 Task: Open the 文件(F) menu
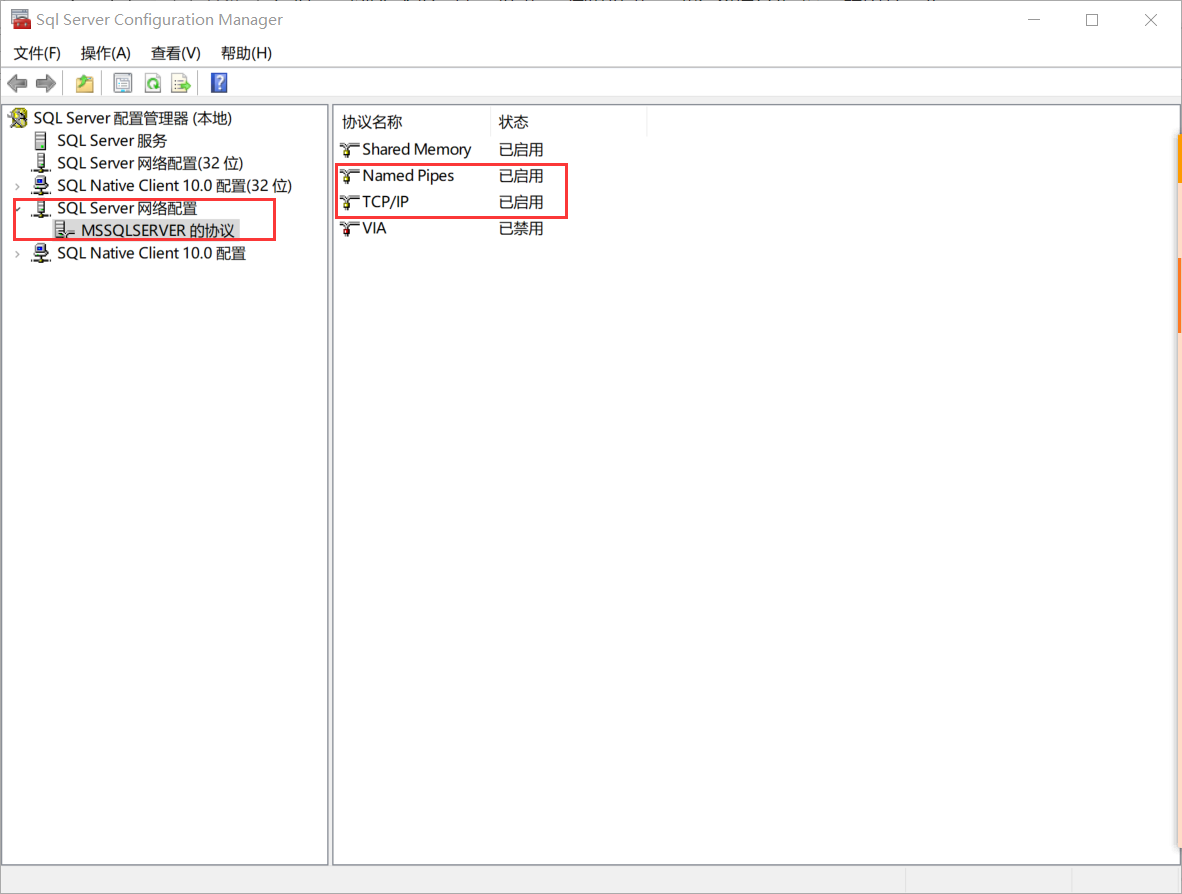tap(36, 53)
